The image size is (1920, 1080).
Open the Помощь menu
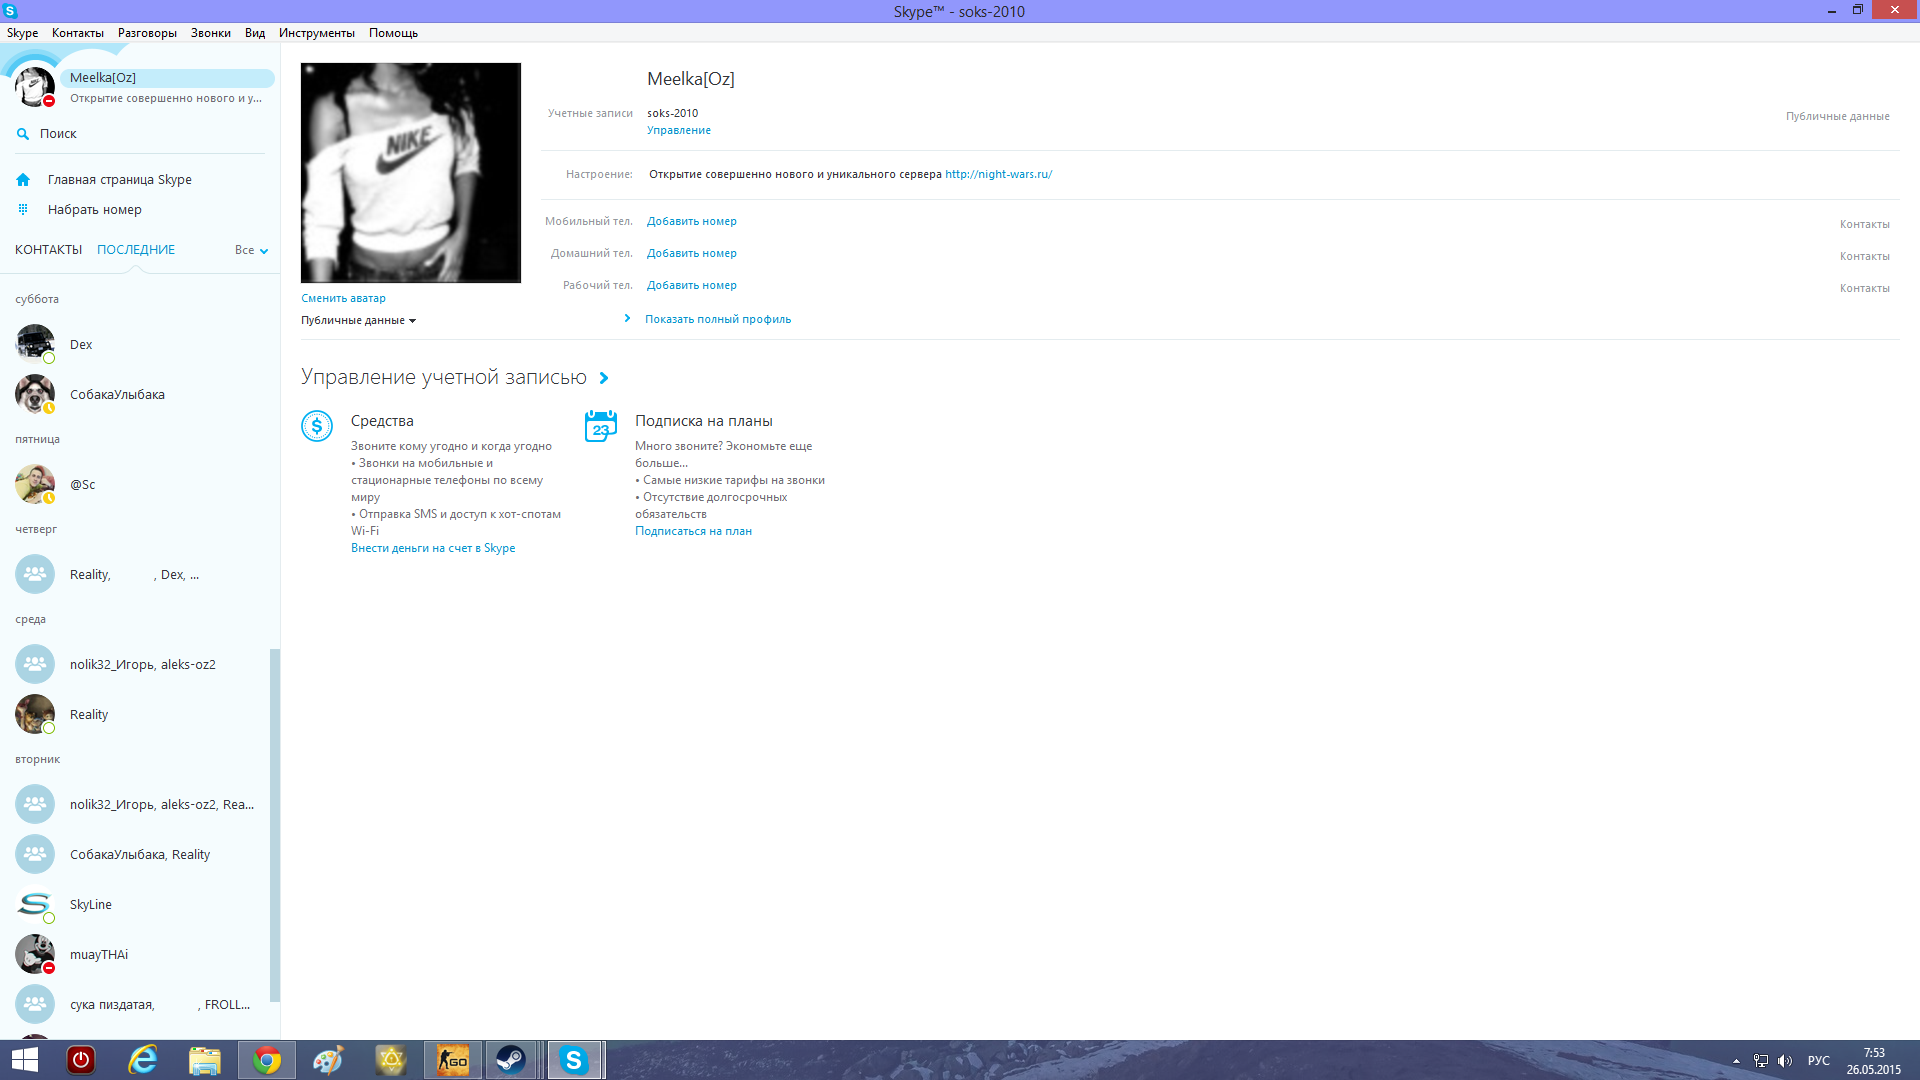(393, 33)
